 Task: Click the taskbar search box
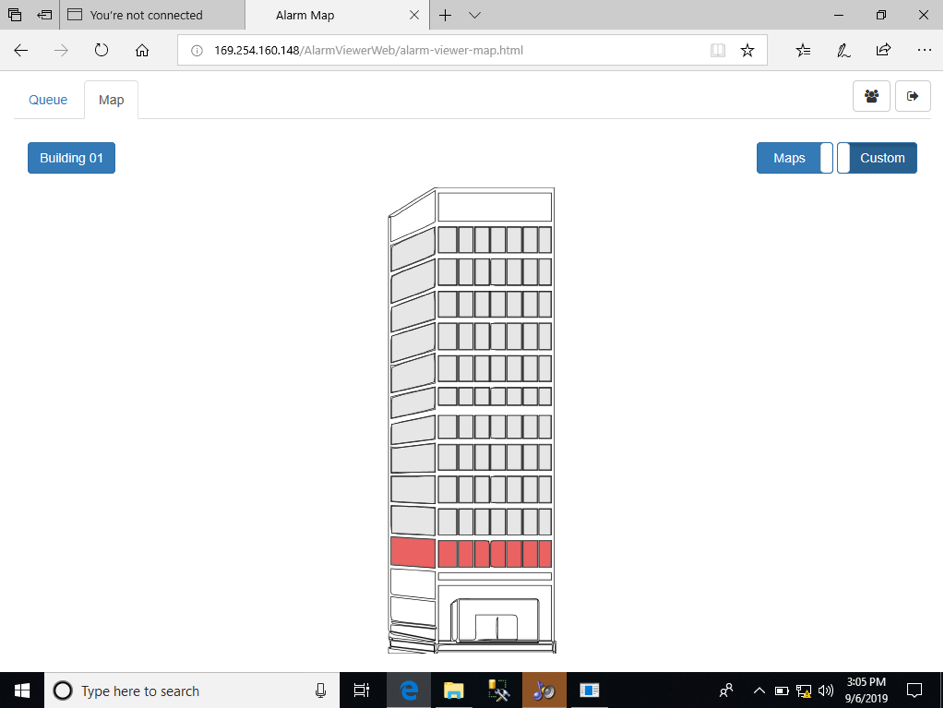pos(192,691)
